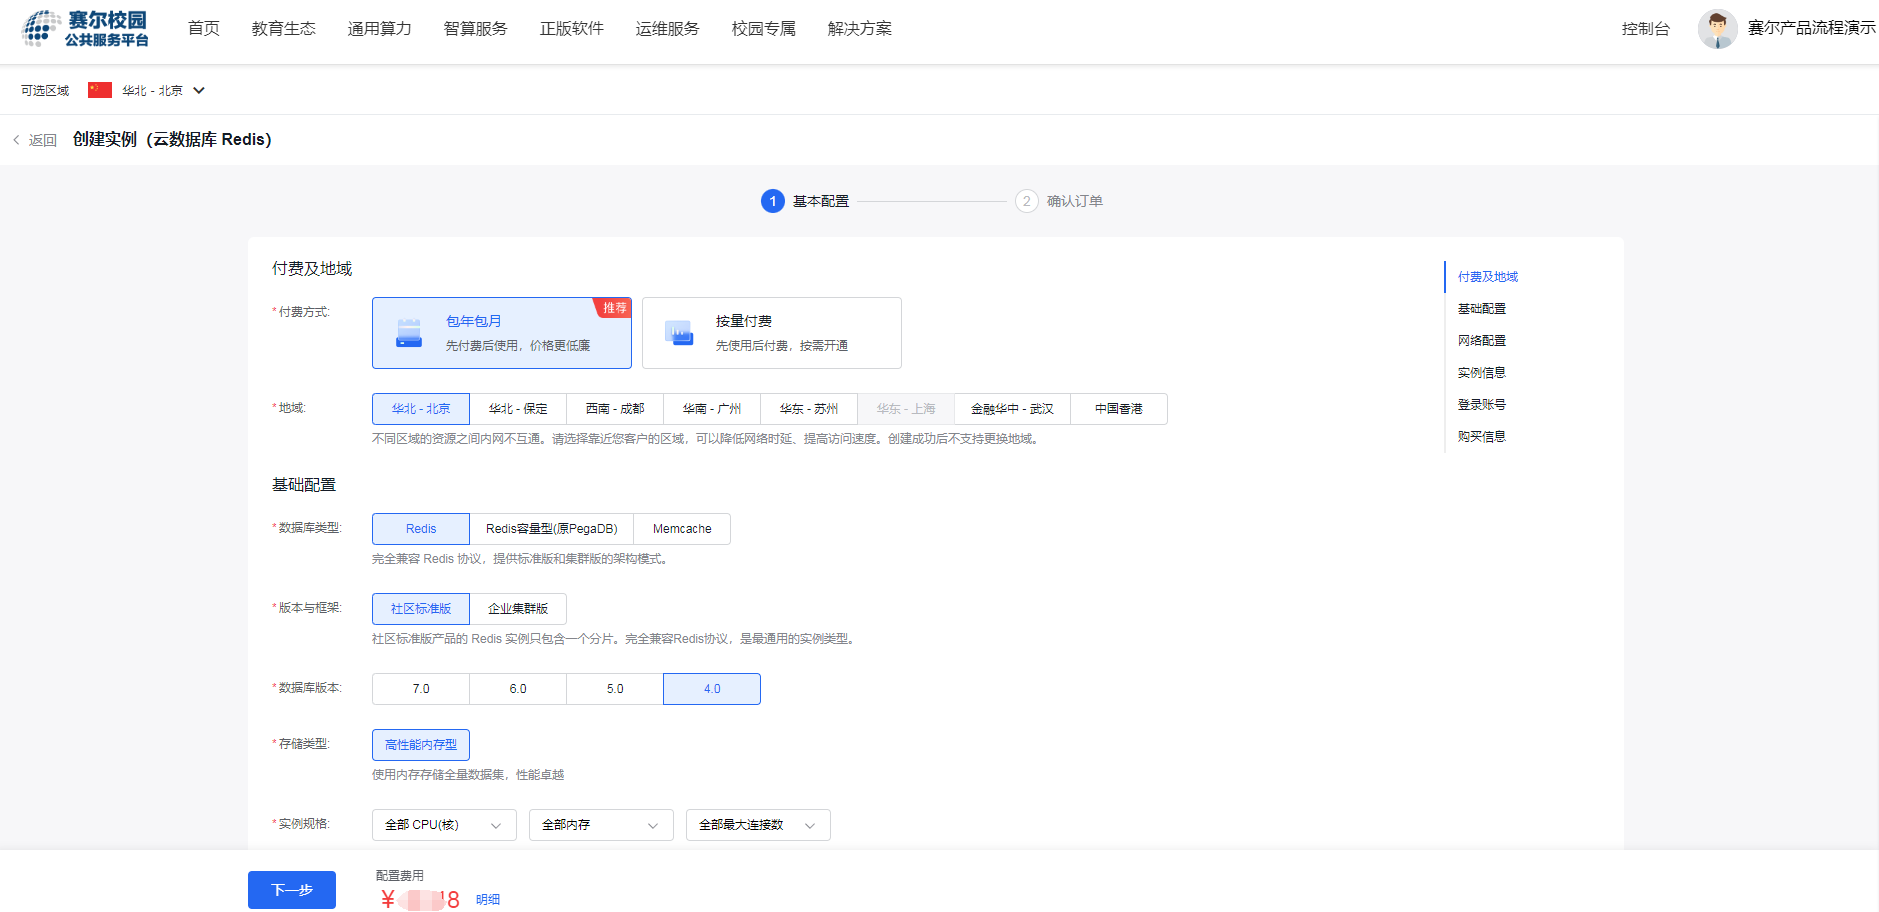Screen dimensions: 1879x912
Task: Click the user avatar icon
Action: coord(1716,29)
